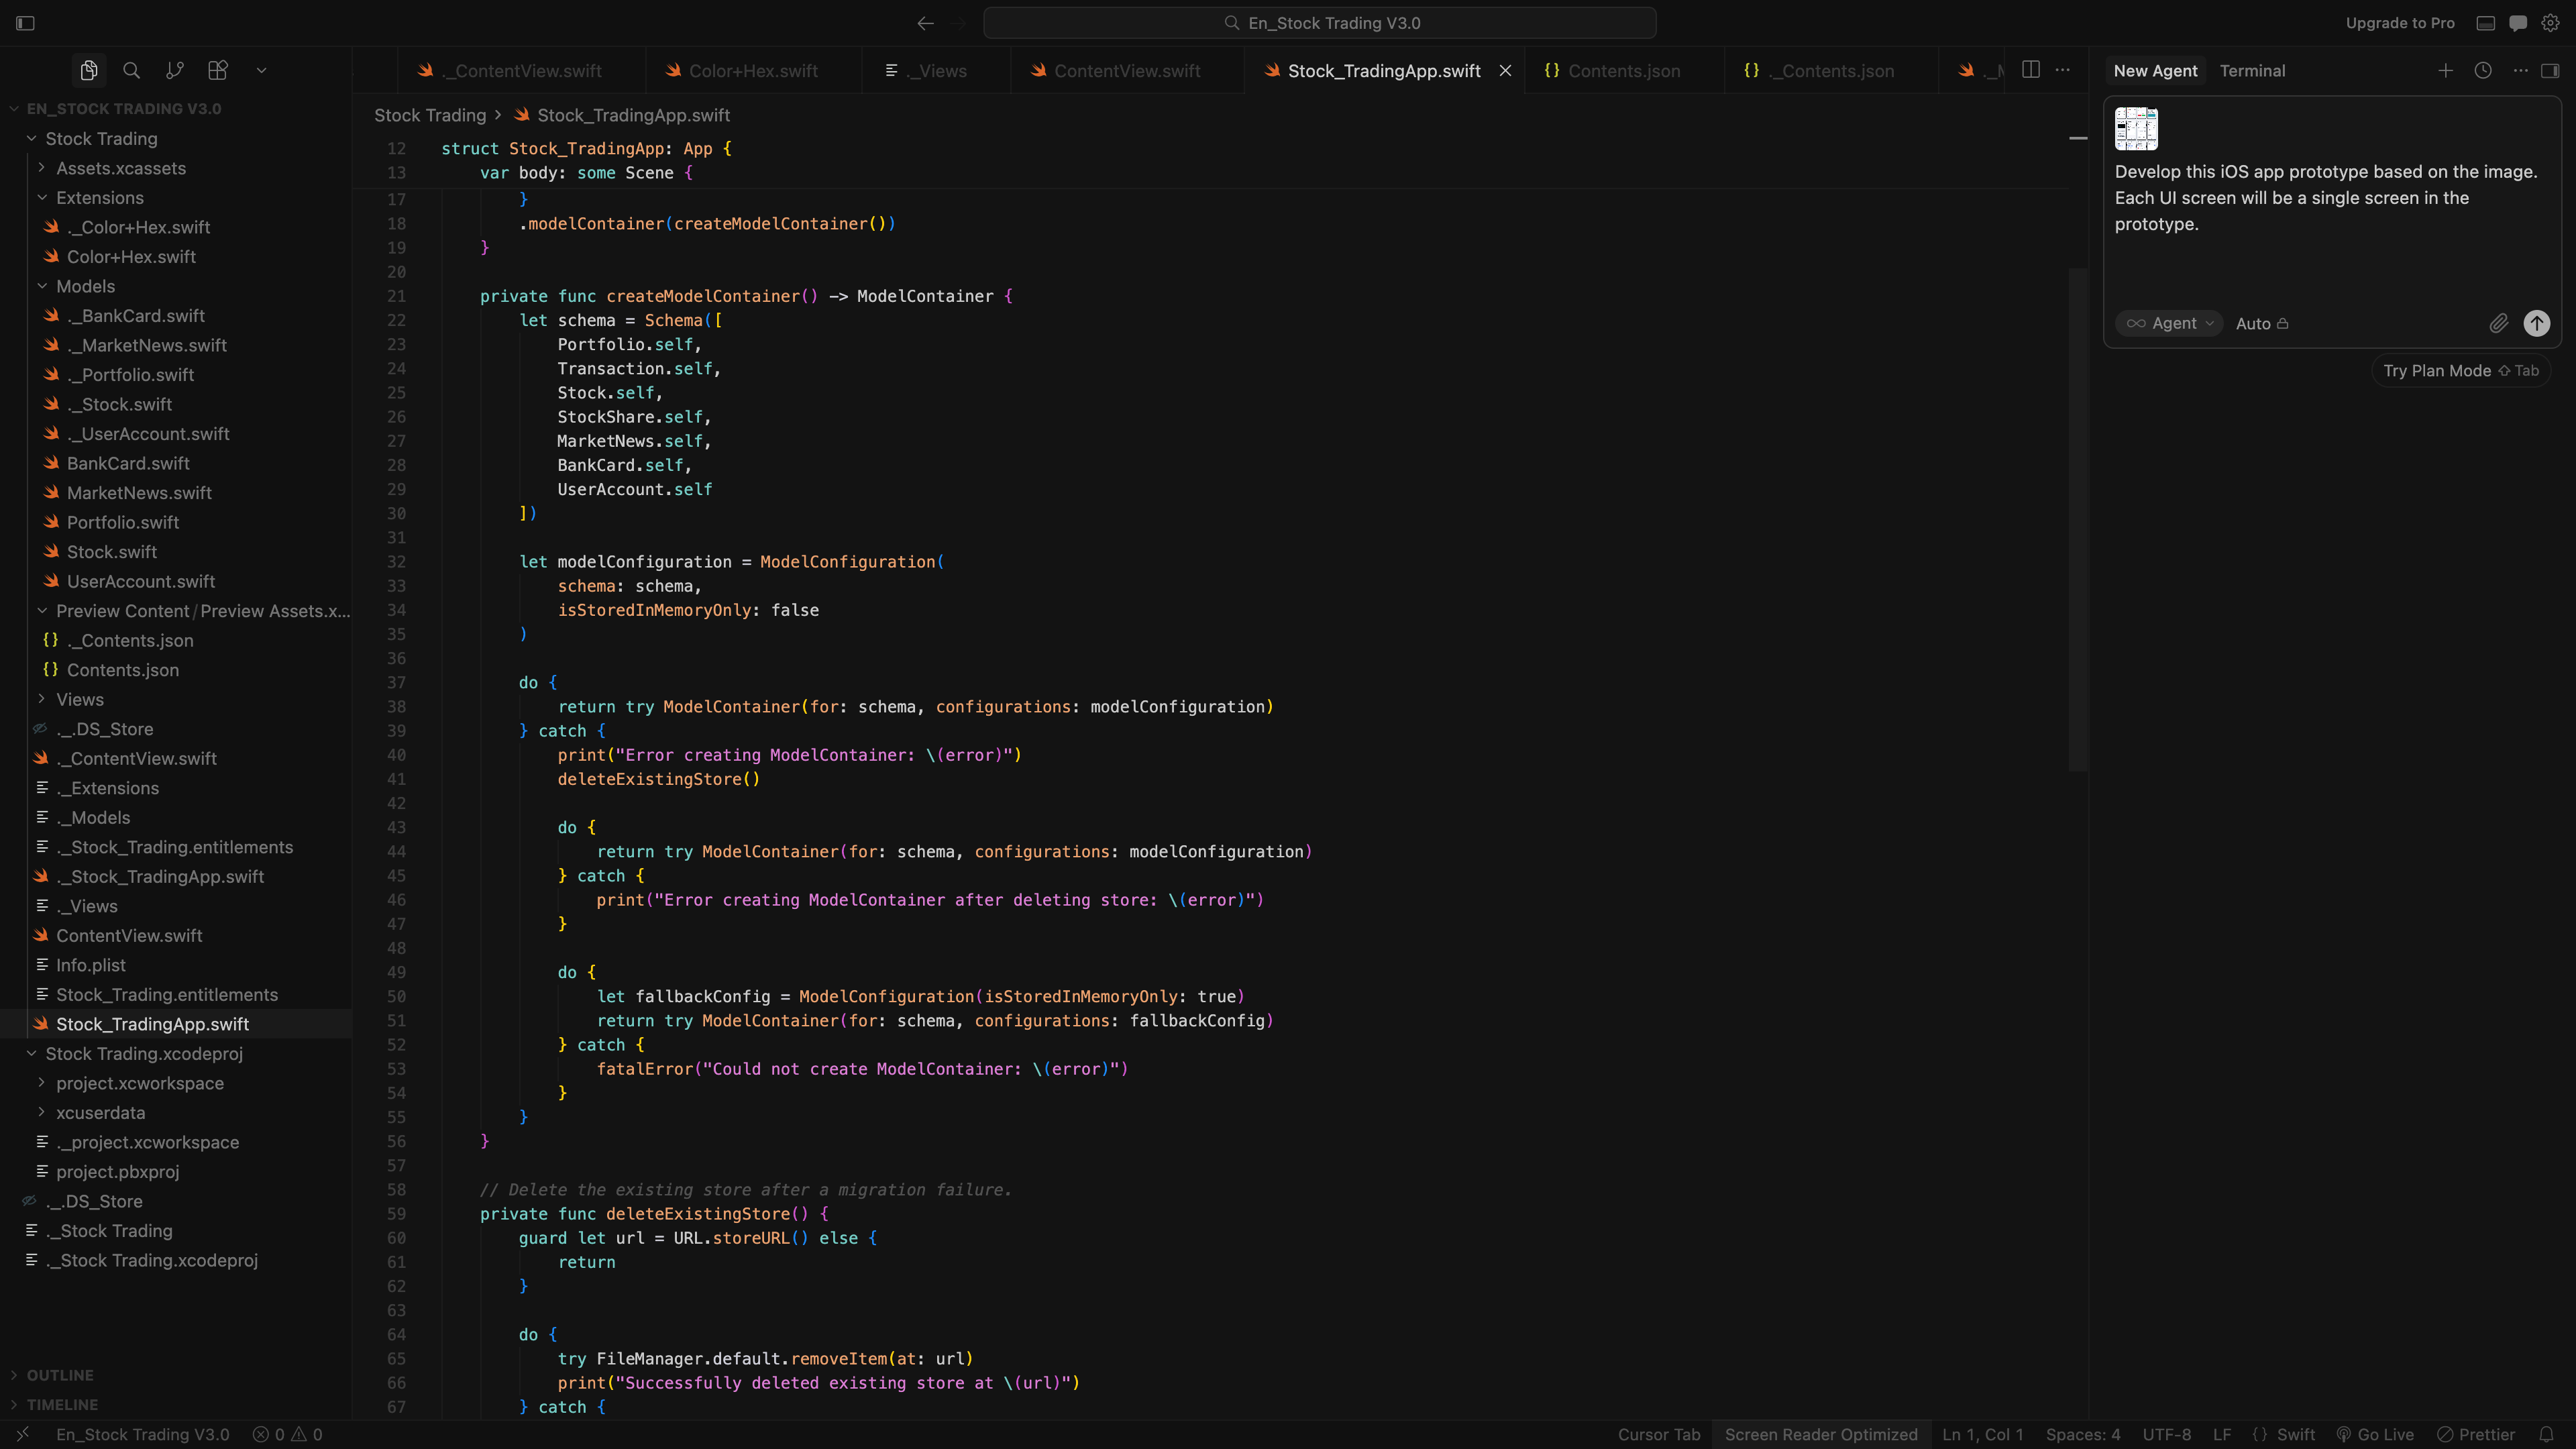This screenshot has height=1449, width=2576.
Task: Split the editor right
Action: (2031, 70)
